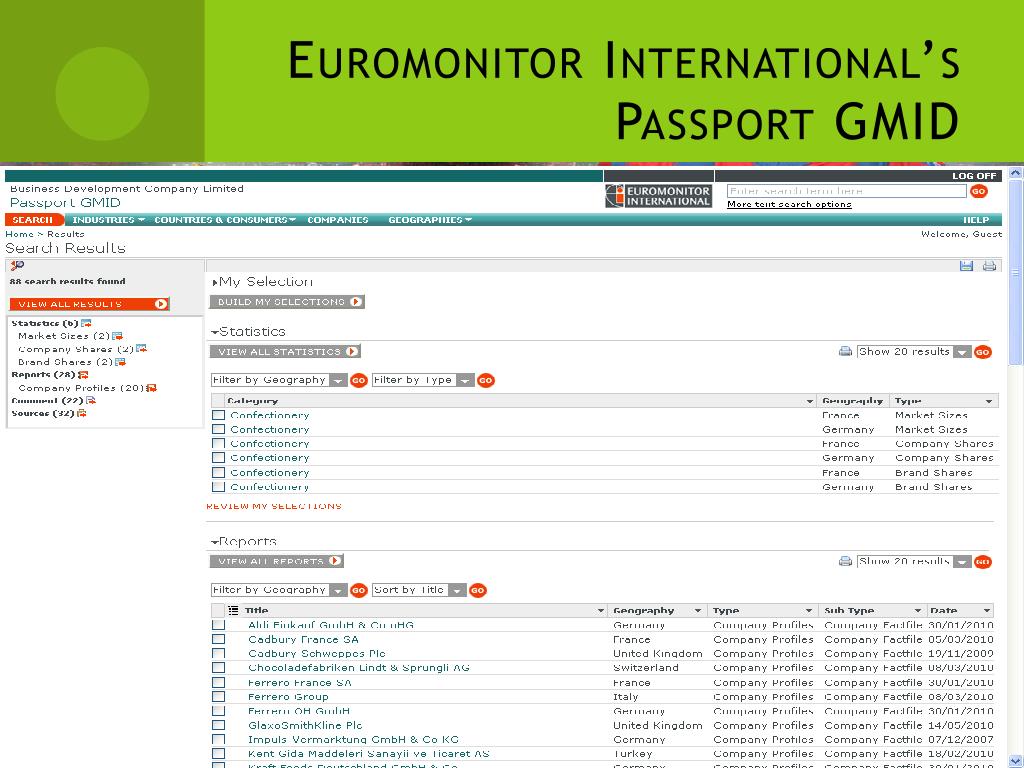Click REVIEW MY SELECTIONS link
Viewport: 1024px width, 768px height.
tap(274, 506)
